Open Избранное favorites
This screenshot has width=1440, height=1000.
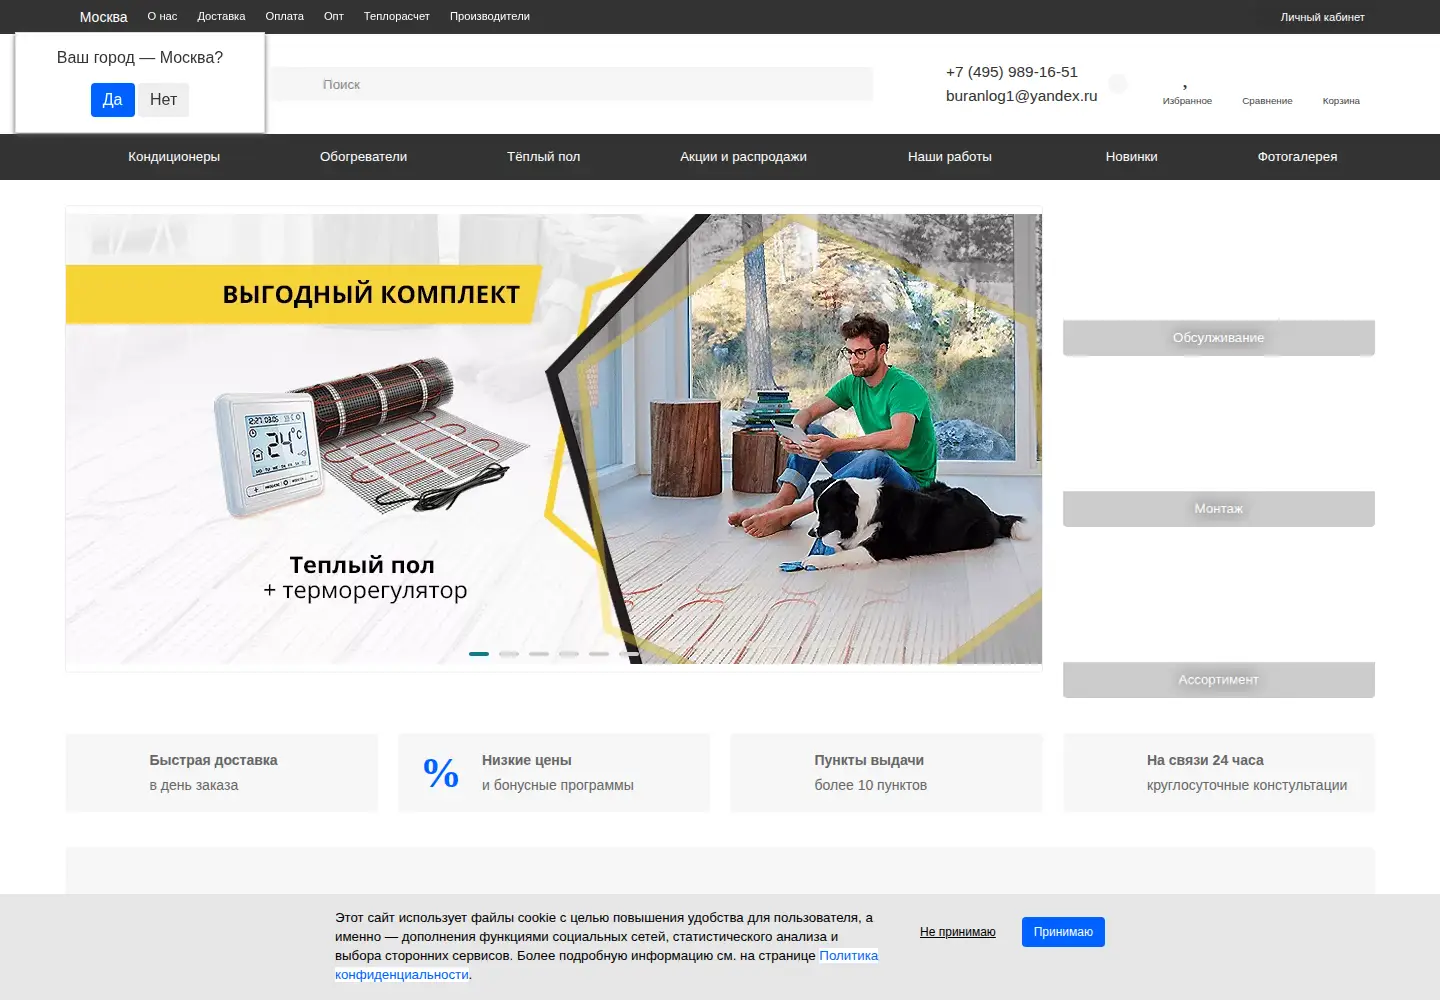click(x=1187, y=92)
